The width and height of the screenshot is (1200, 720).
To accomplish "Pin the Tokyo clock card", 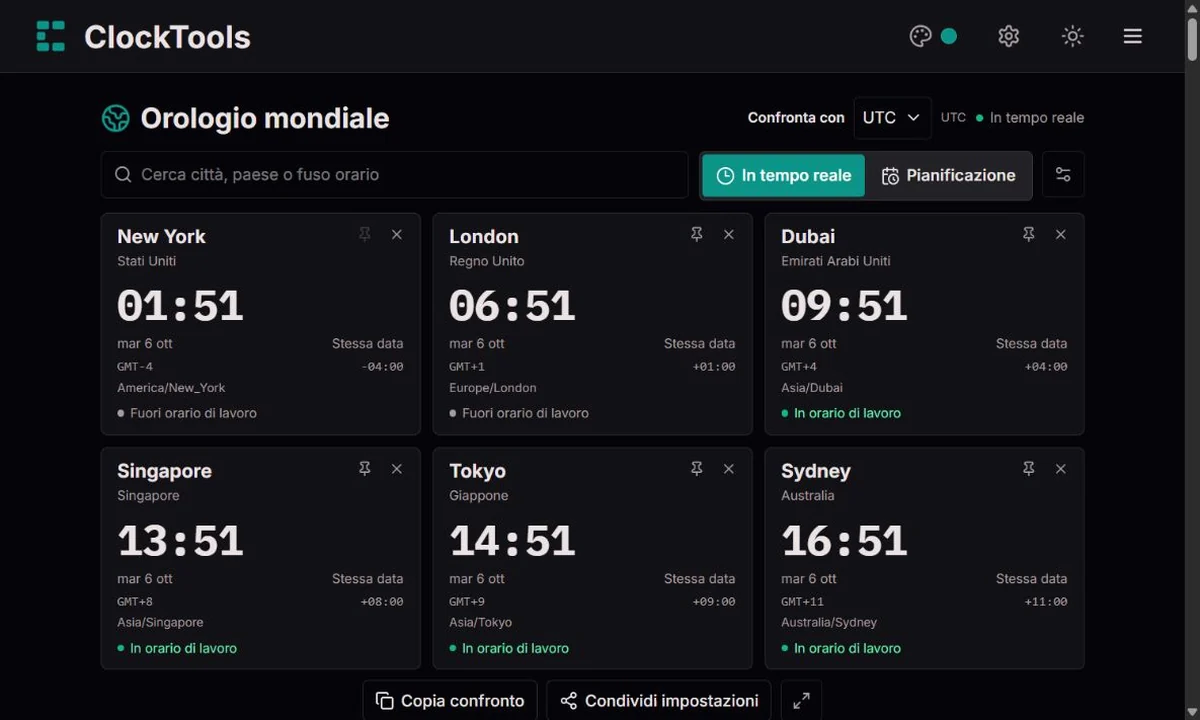I will [x=697, y=469].
